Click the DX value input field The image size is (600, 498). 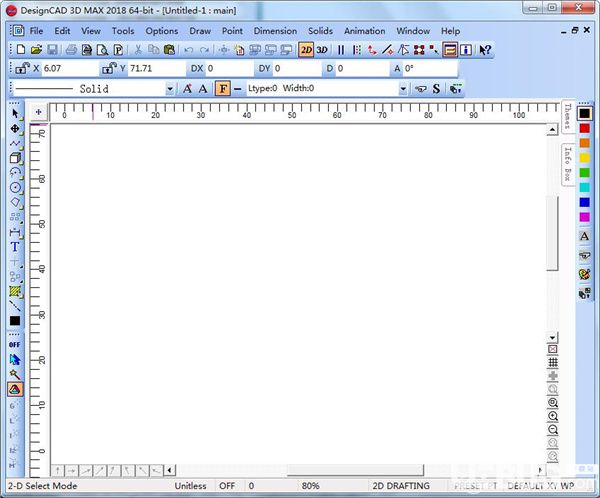(x=229, y=69)
